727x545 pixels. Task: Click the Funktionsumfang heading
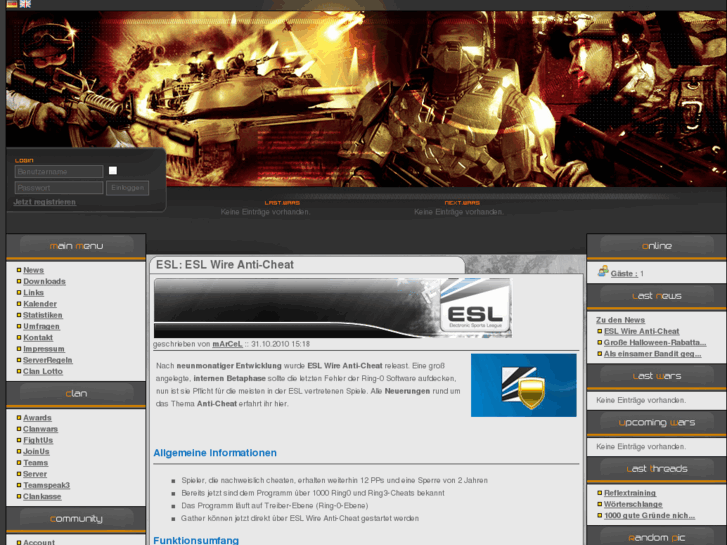[196, 540]
